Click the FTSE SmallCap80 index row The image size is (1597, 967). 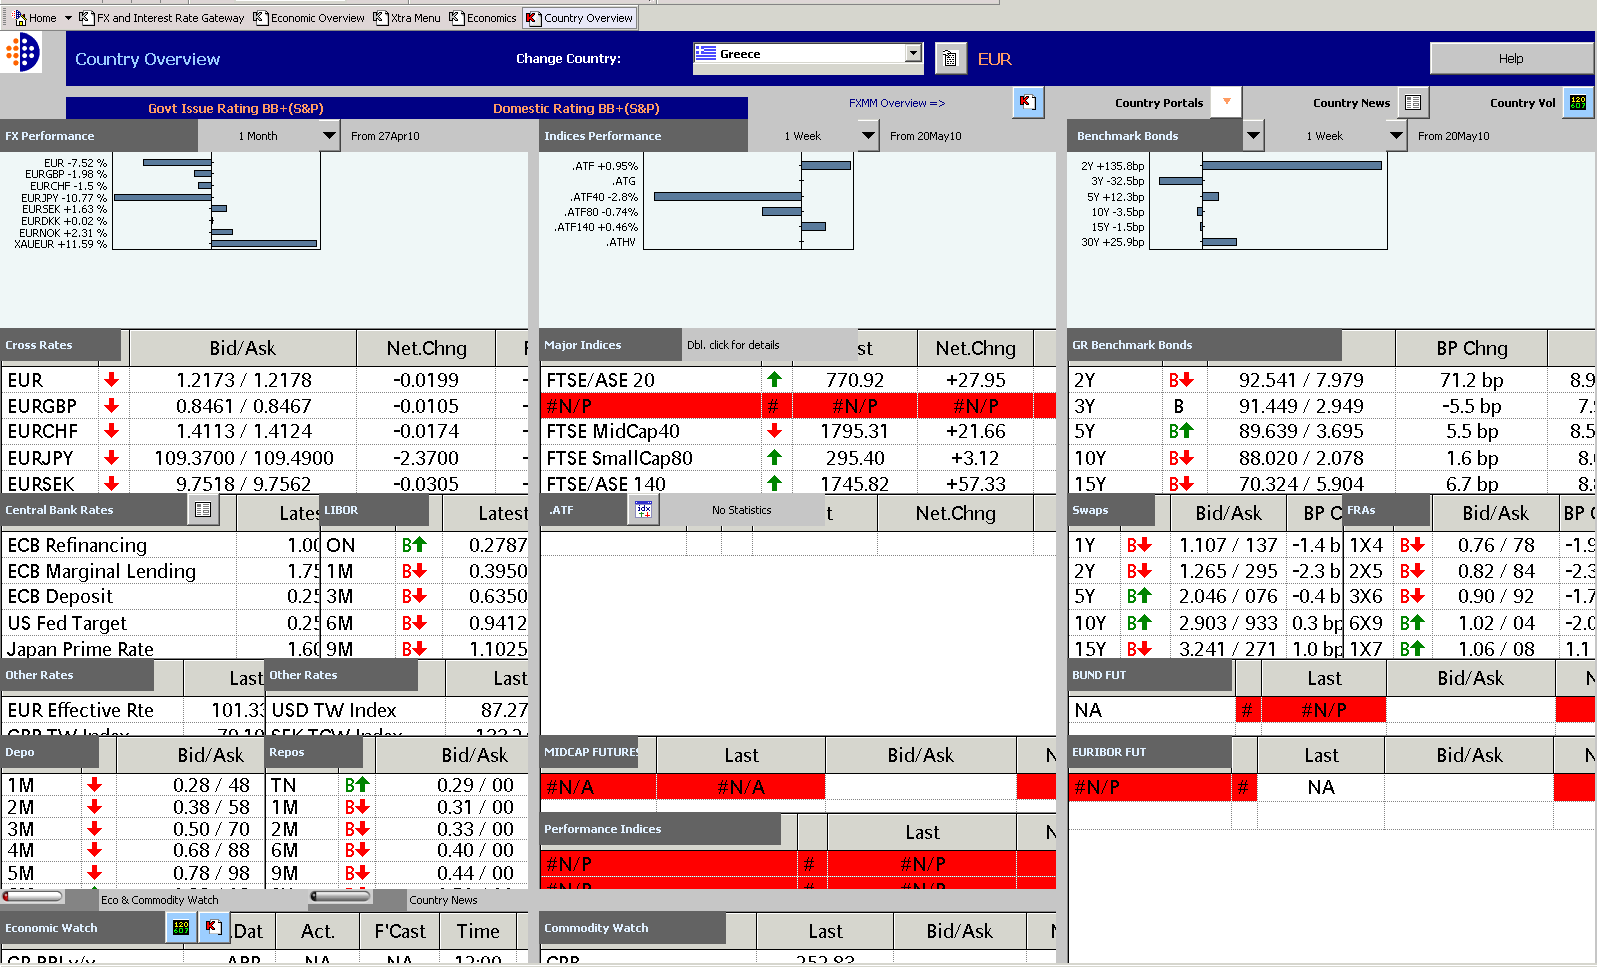tap(798, 458)
